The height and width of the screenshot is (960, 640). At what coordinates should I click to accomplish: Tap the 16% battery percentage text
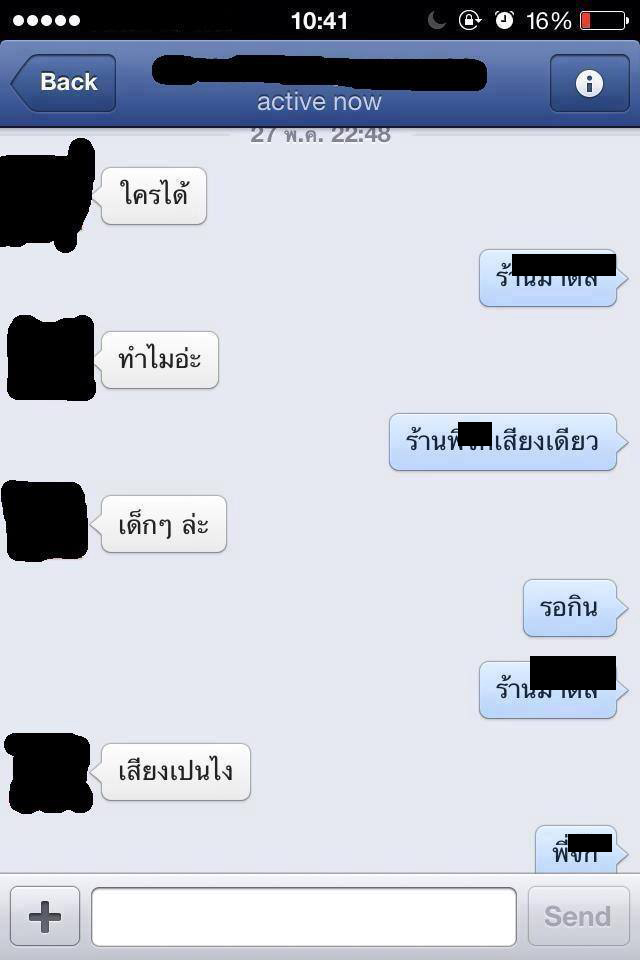549,21
